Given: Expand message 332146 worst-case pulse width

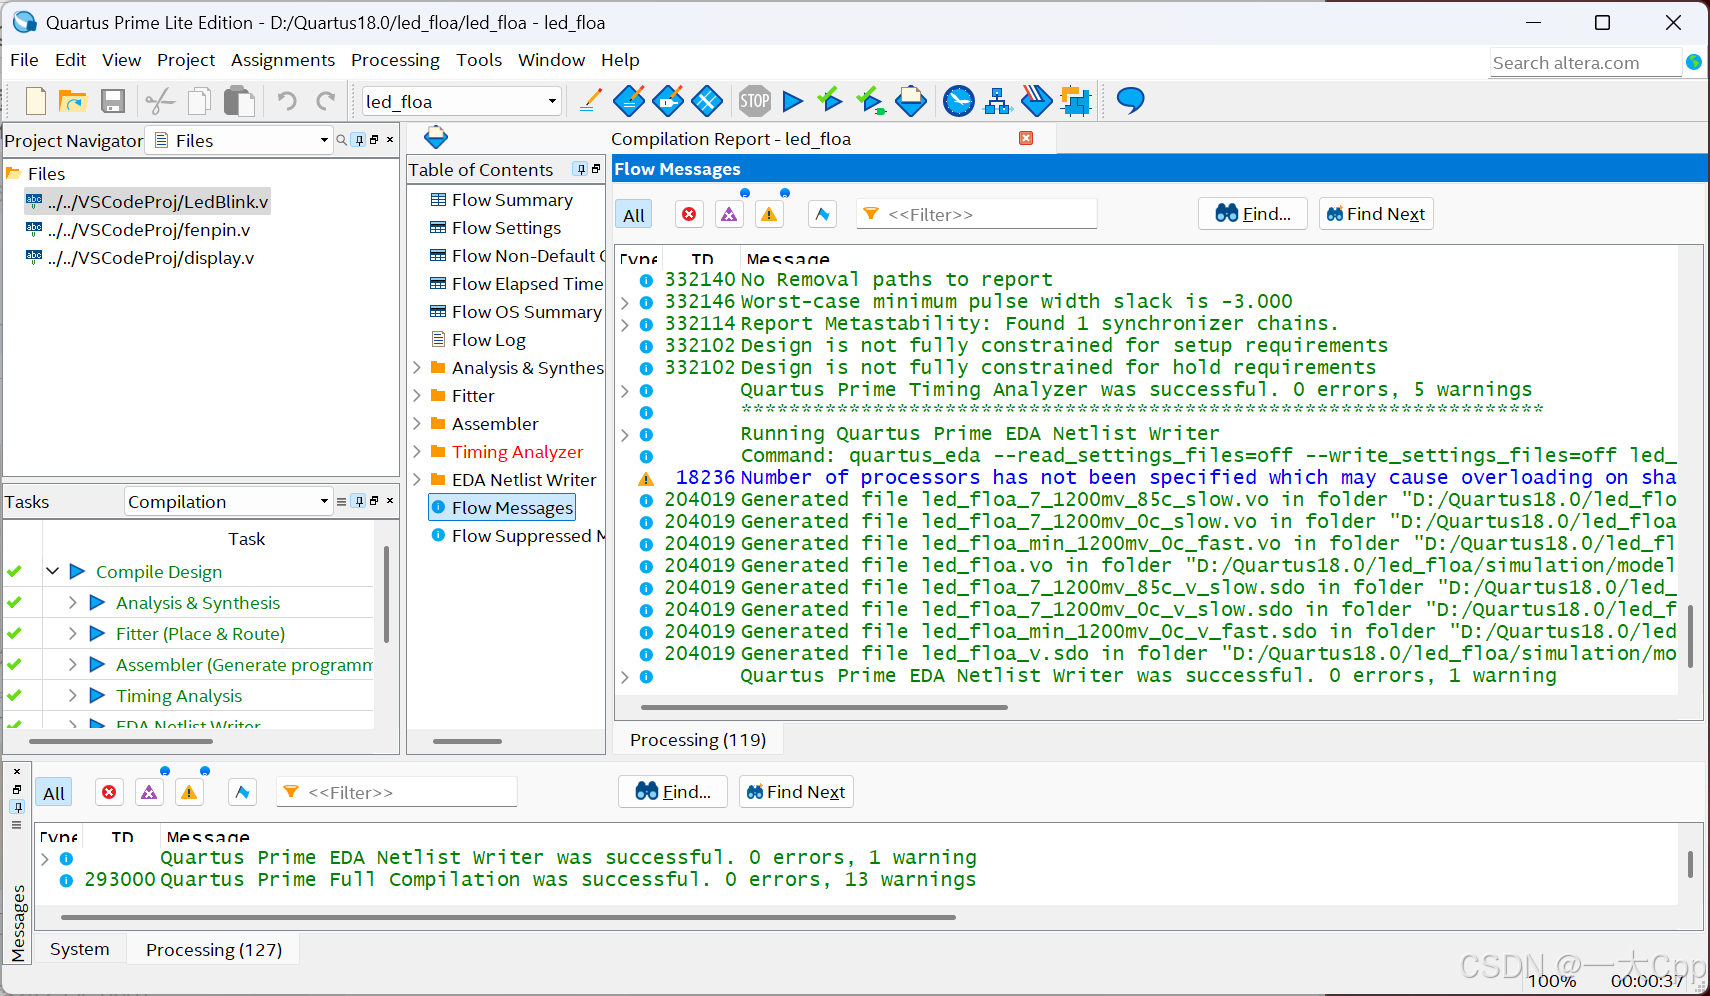Looking at the screenshot, I should [x=625, y=302].
